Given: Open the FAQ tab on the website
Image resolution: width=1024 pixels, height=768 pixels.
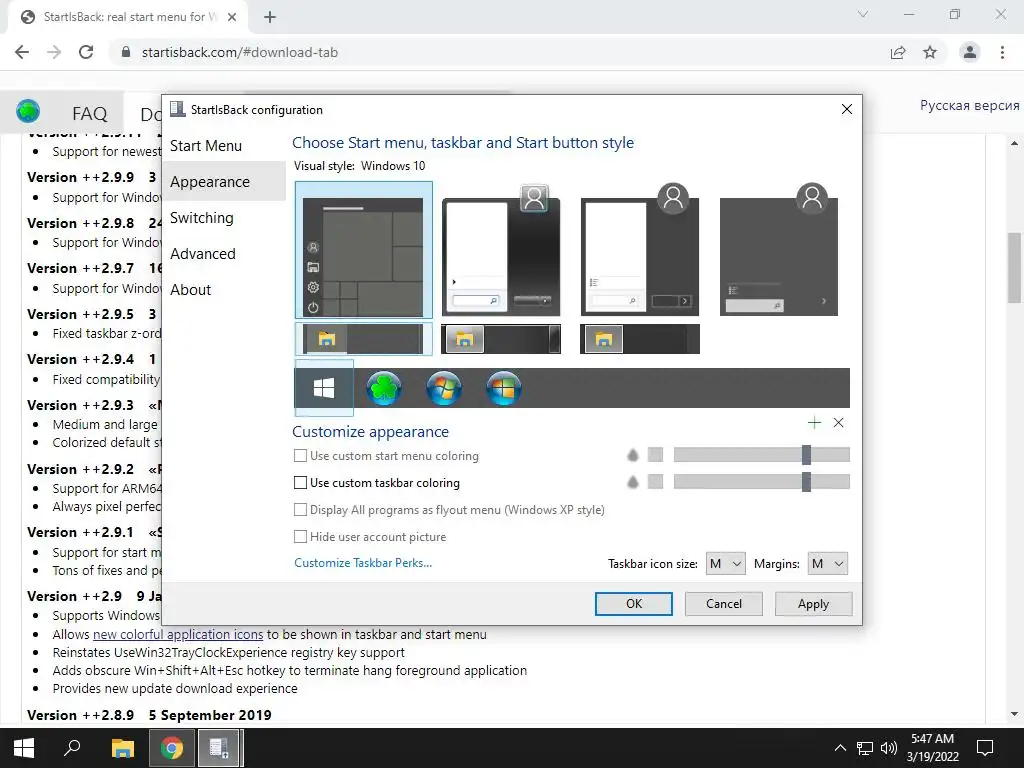Looking at the screenshot, I should pyautogui.click(x=89, y=114).
